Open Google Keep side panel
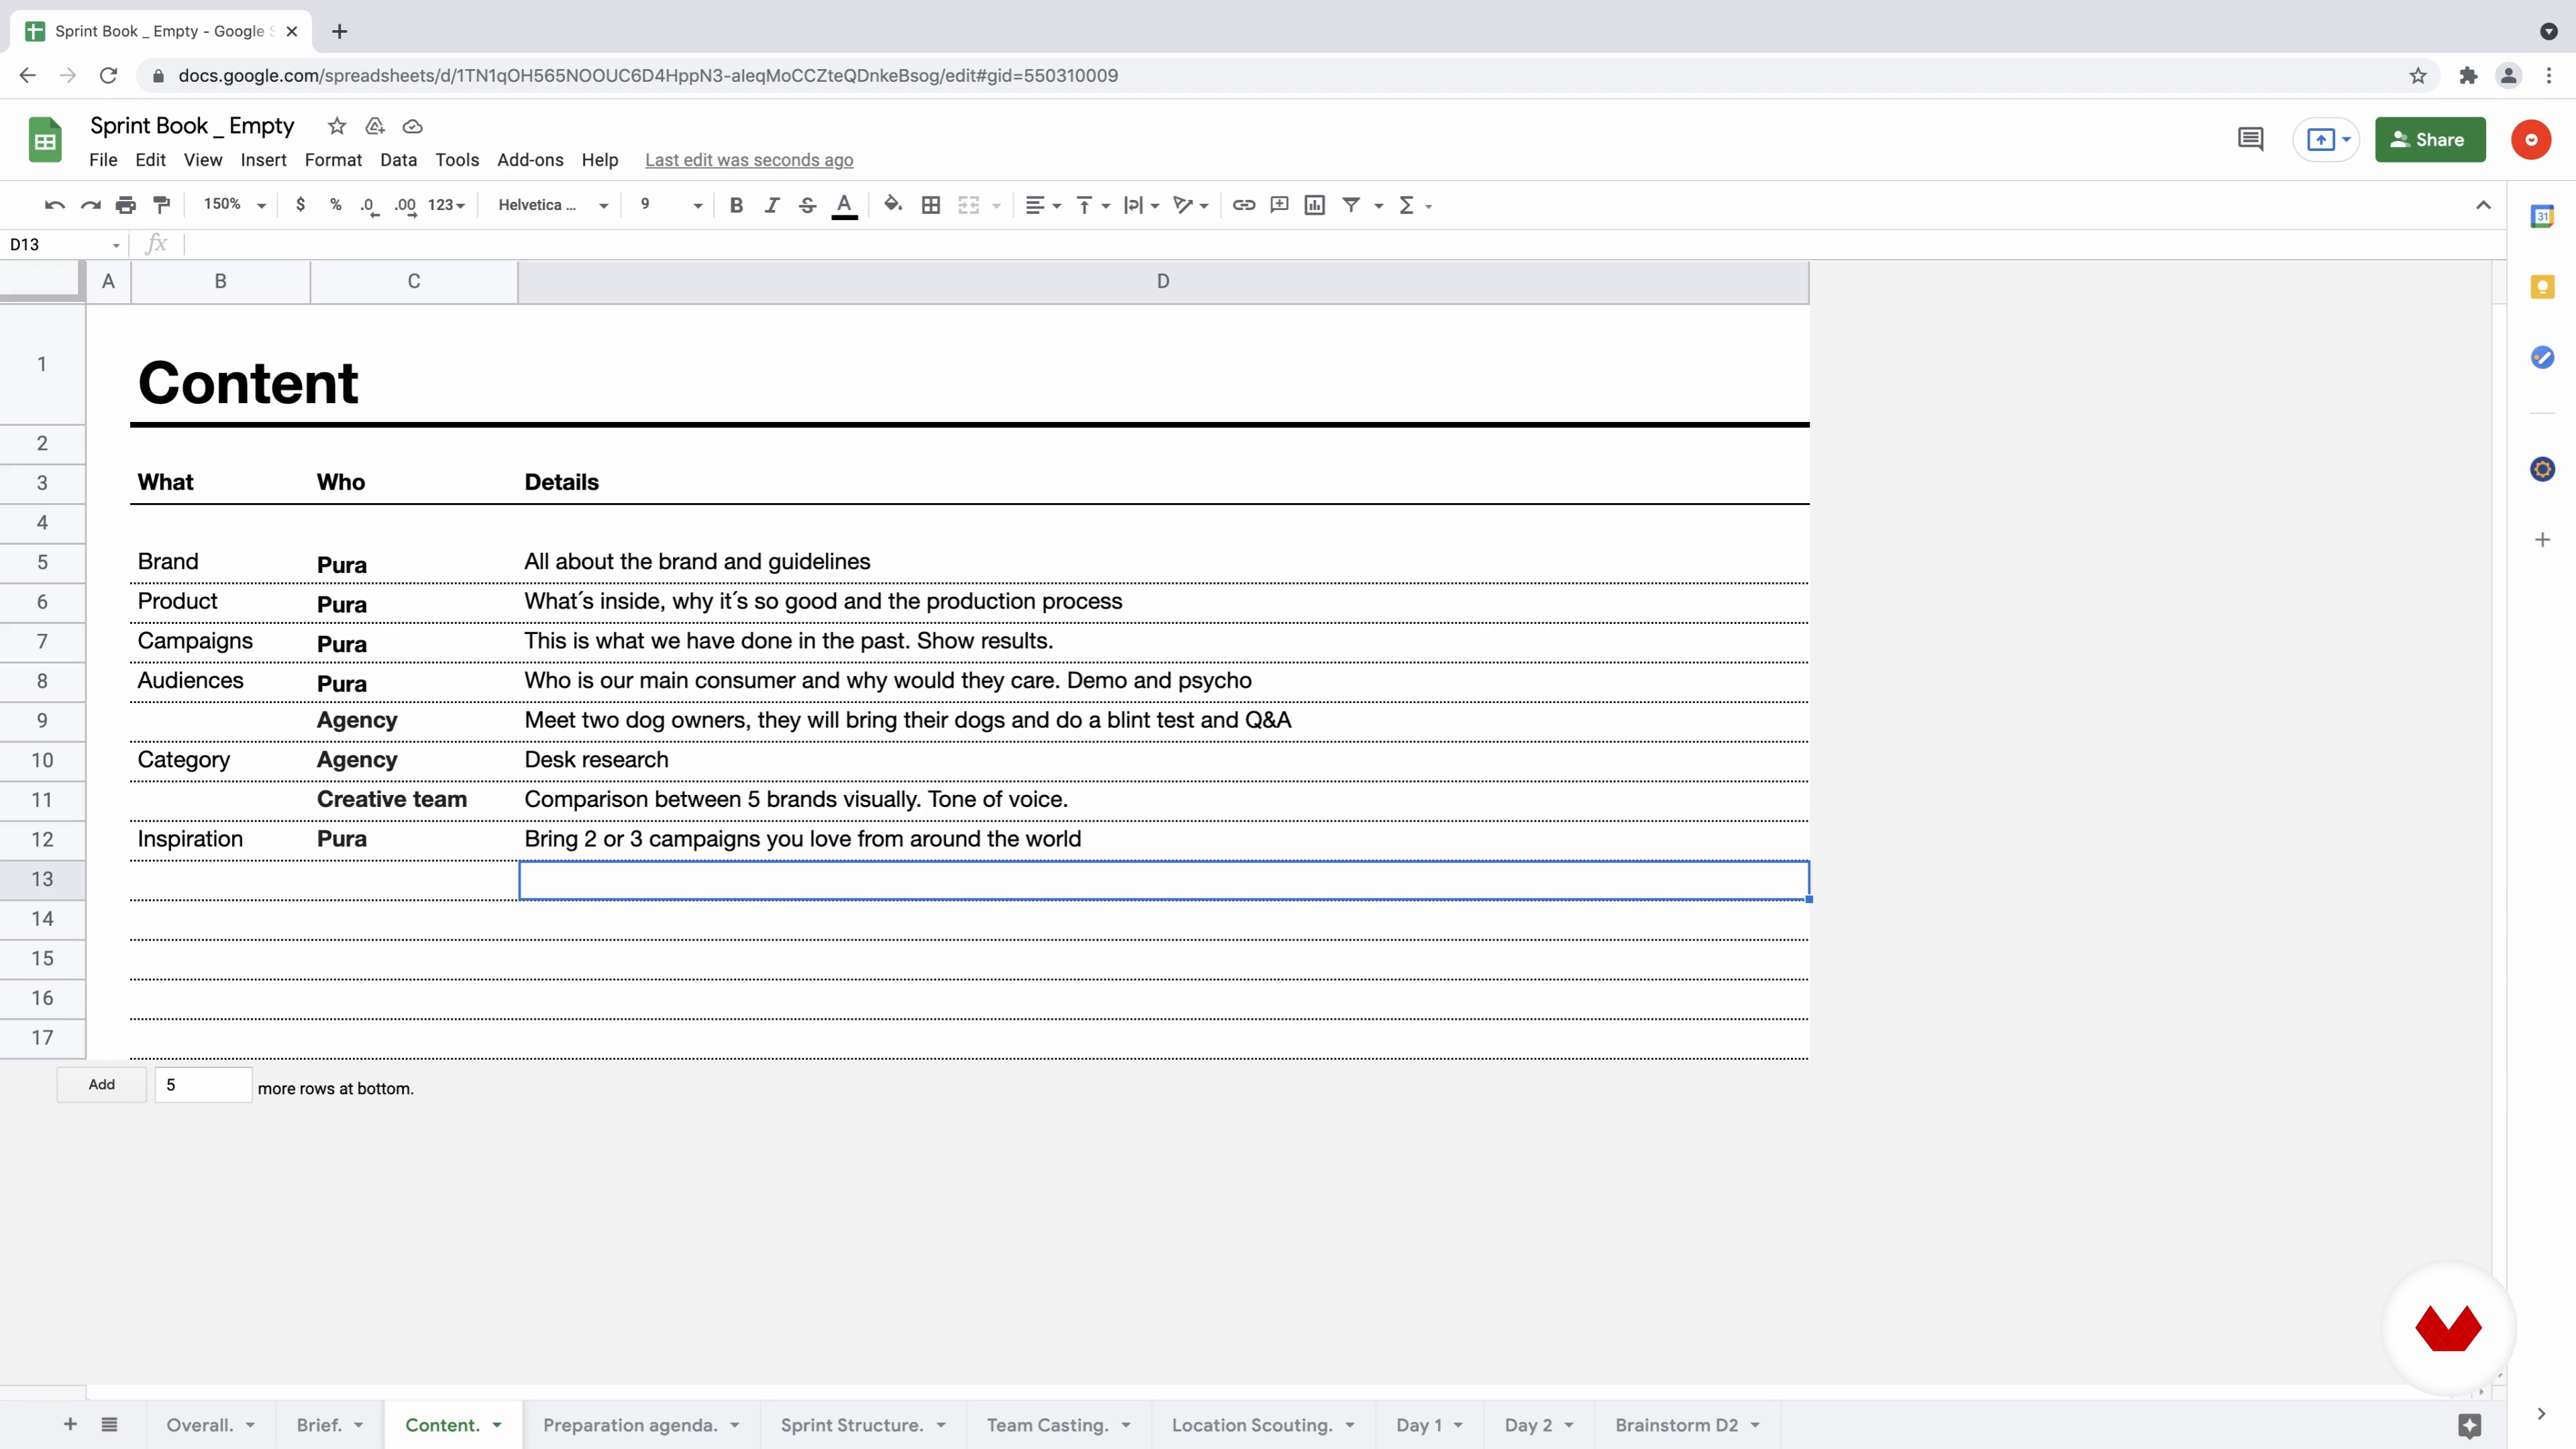Screen dimensions: 2576x1449 click(2542, 288)
